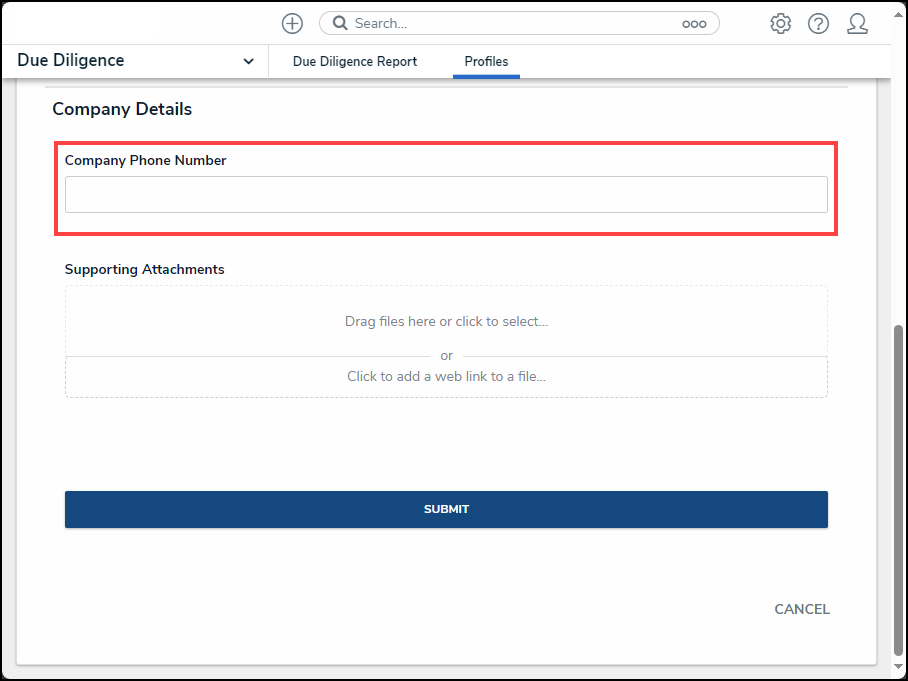Screen dimensions: 908x681
Task: Click the plus quick-create icon
Action: pyautogui.click(x=292, y=24)
